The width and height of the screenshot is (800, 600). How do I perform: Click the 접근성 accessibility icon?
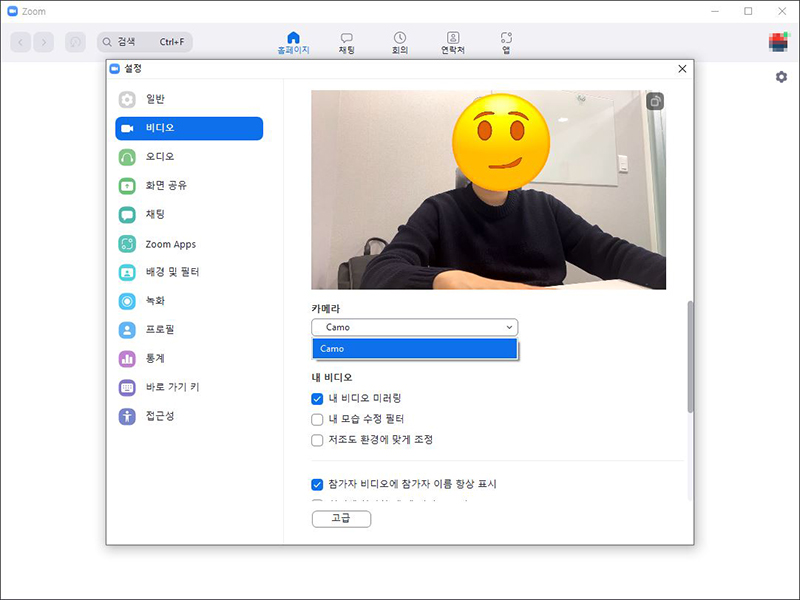click(x=127, y=416)
